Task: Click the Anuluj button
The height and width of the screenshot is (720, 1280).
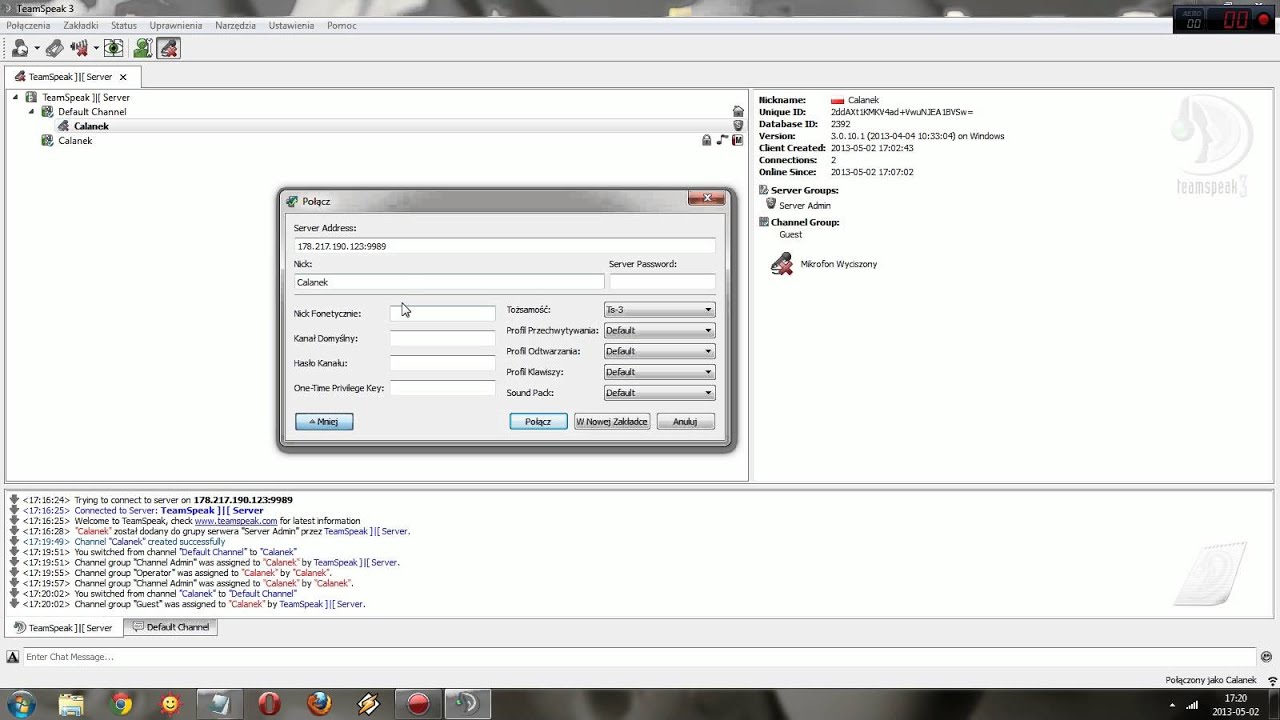Action: point(685,422)
